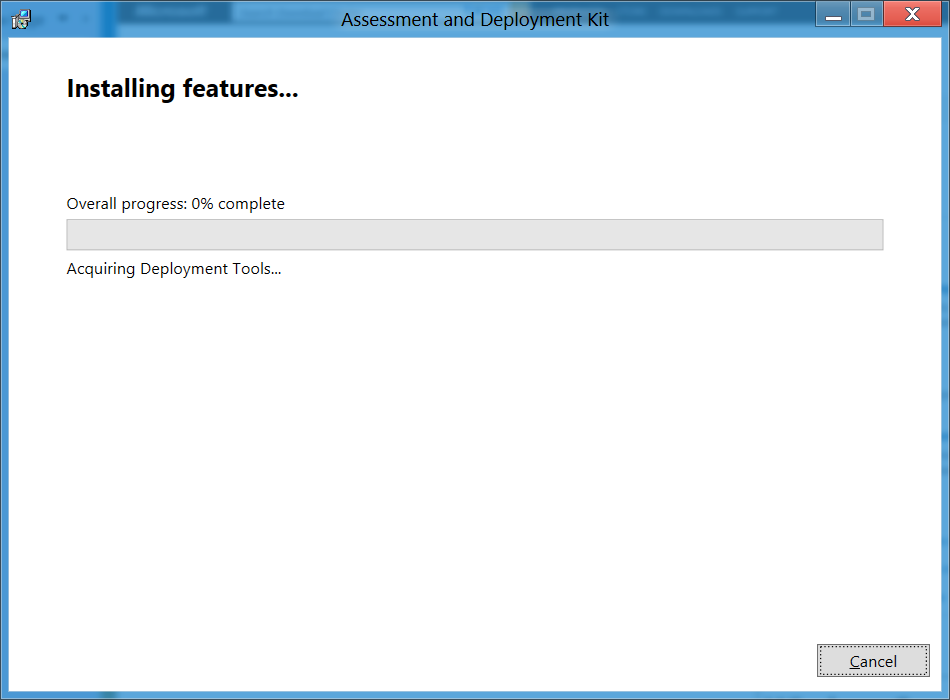This screenshot has width=950, height=700.
Task: Click 'Overall progress: 0% complete' text
Action: click(x=176, y=204)
